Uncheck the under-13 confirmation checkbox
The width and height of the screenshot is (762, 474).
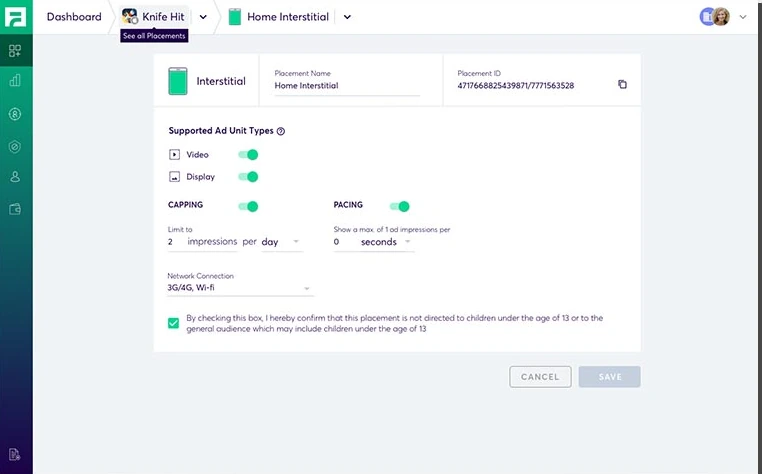(x=173, y=323)
